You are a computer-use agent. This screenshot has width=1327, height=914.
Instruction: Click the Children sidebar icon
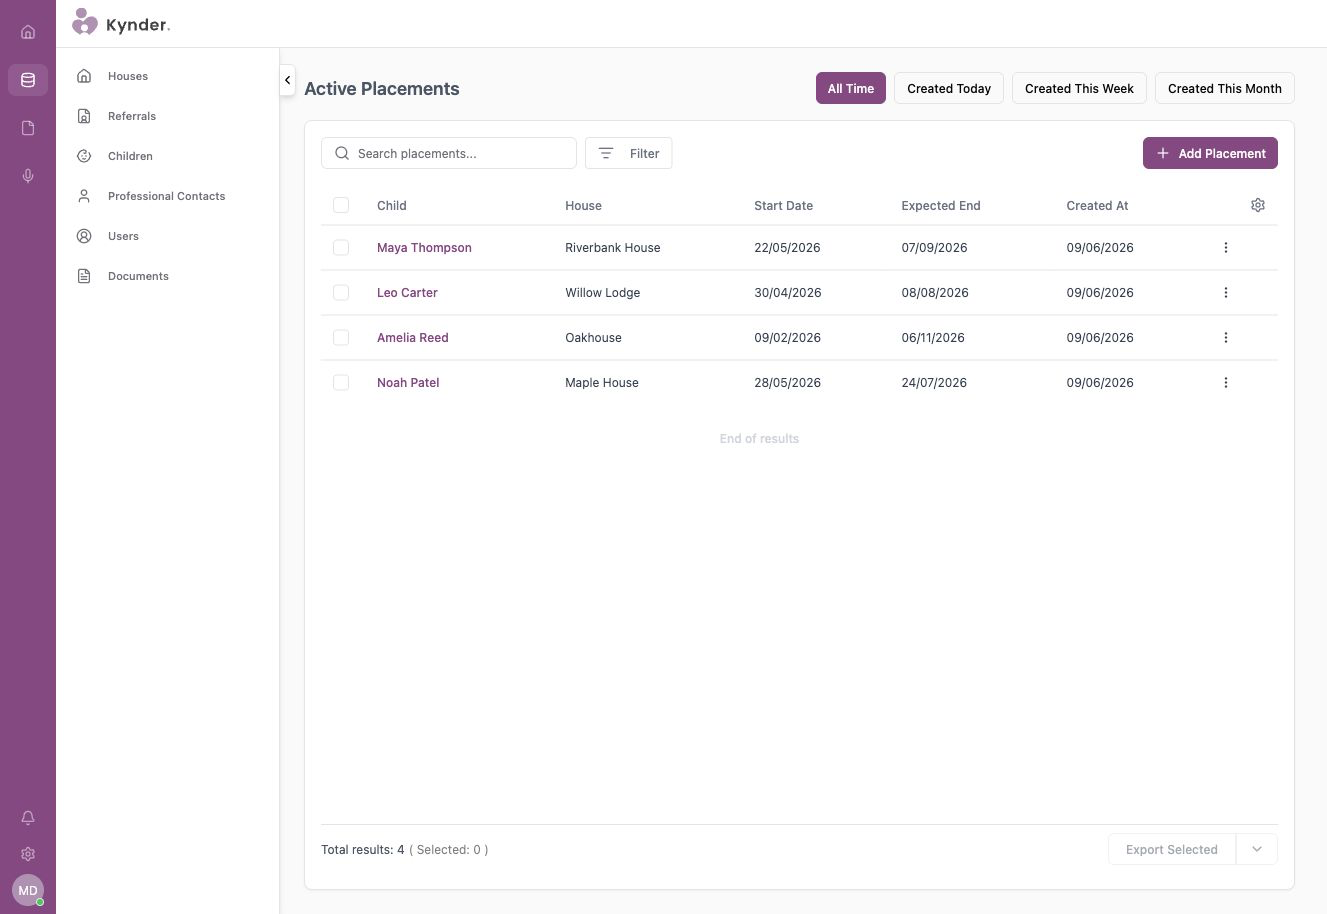coord(85,156)
